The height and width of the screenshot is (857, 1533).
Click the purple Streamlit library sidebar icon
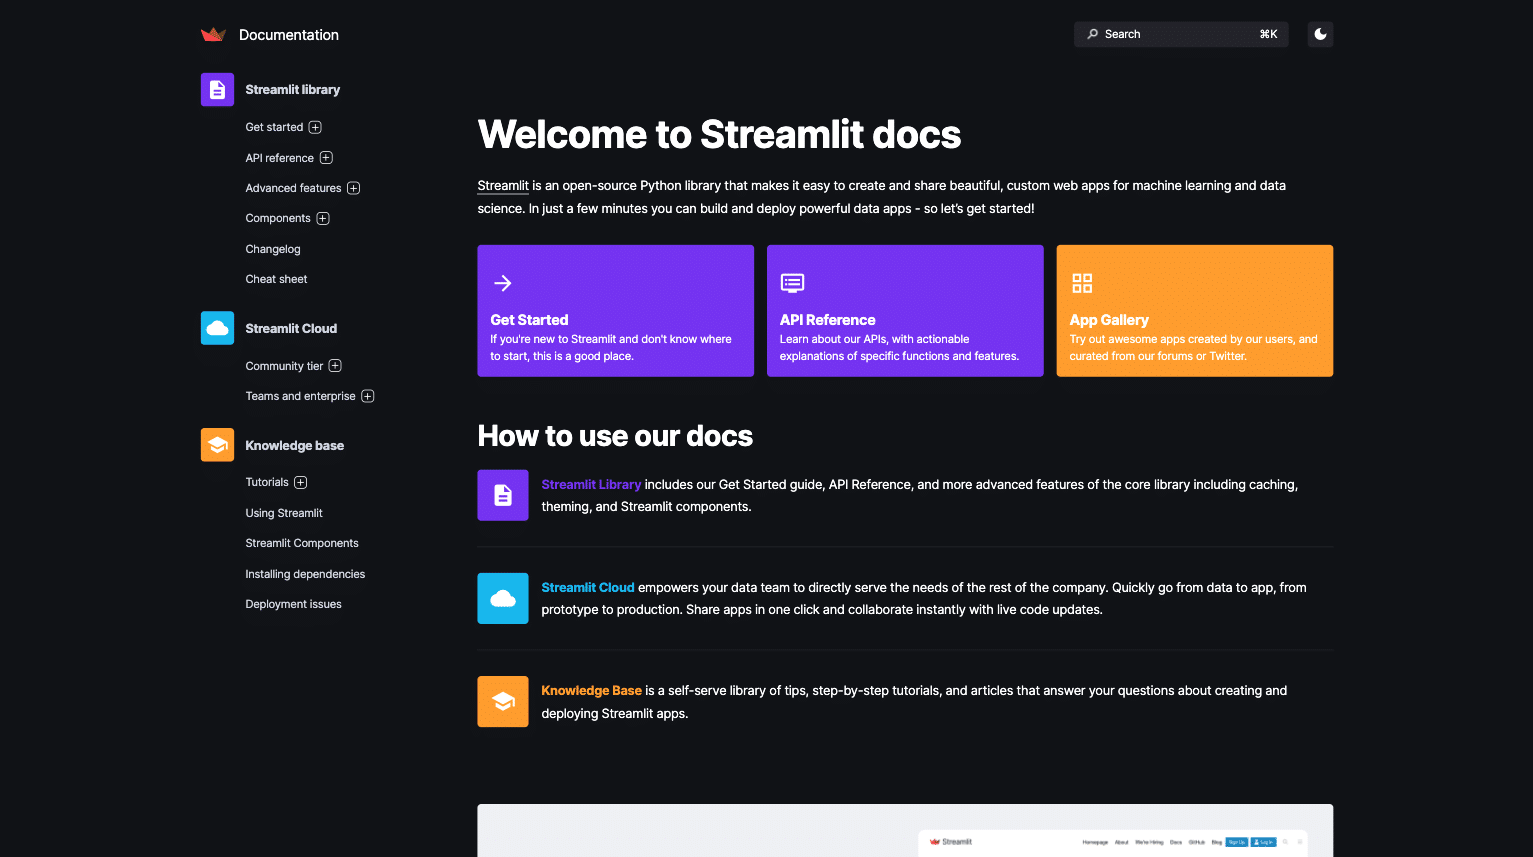point(217,90)
